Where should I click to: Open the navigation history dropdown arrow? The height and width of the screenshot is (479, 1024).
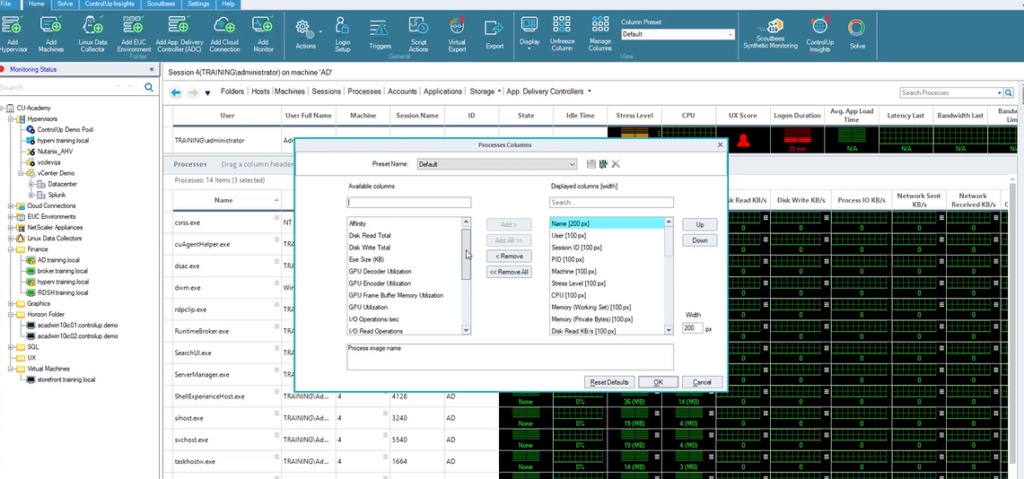[208, 93]
